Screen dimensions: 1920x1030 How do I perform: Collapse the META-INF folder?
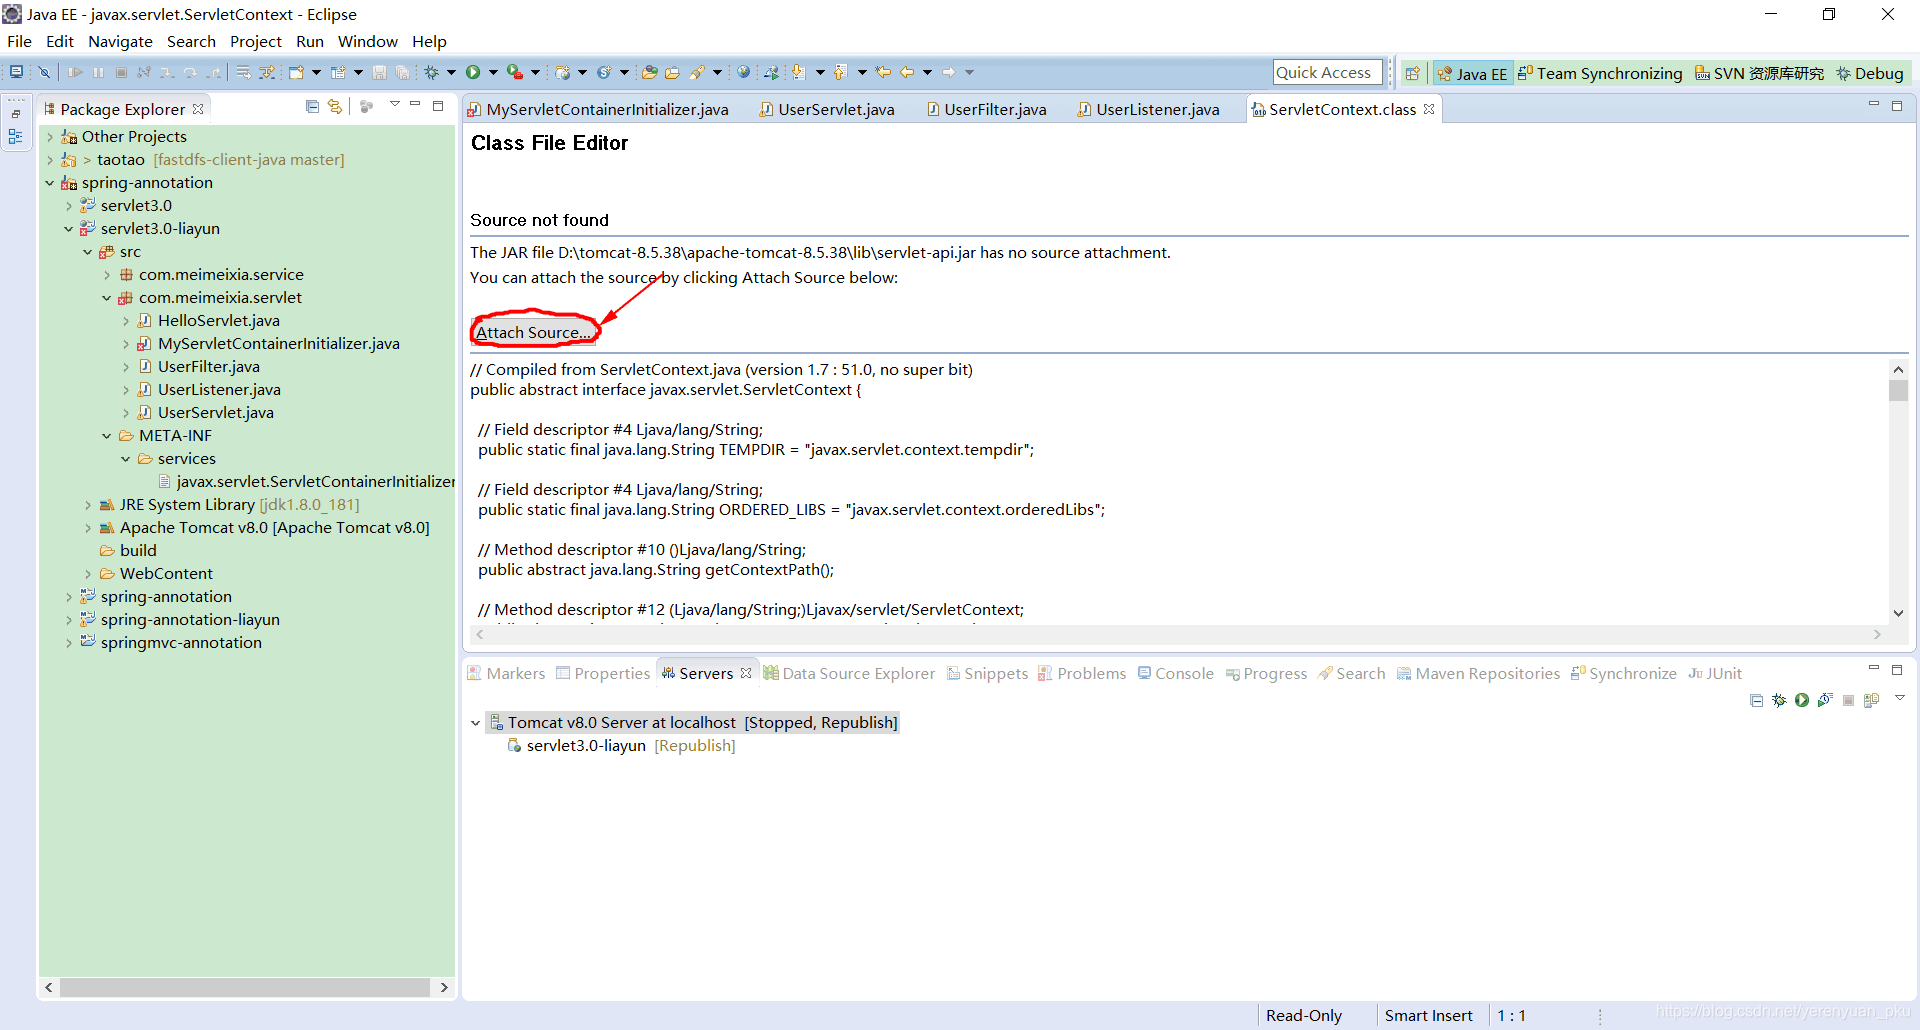point(107,436)
